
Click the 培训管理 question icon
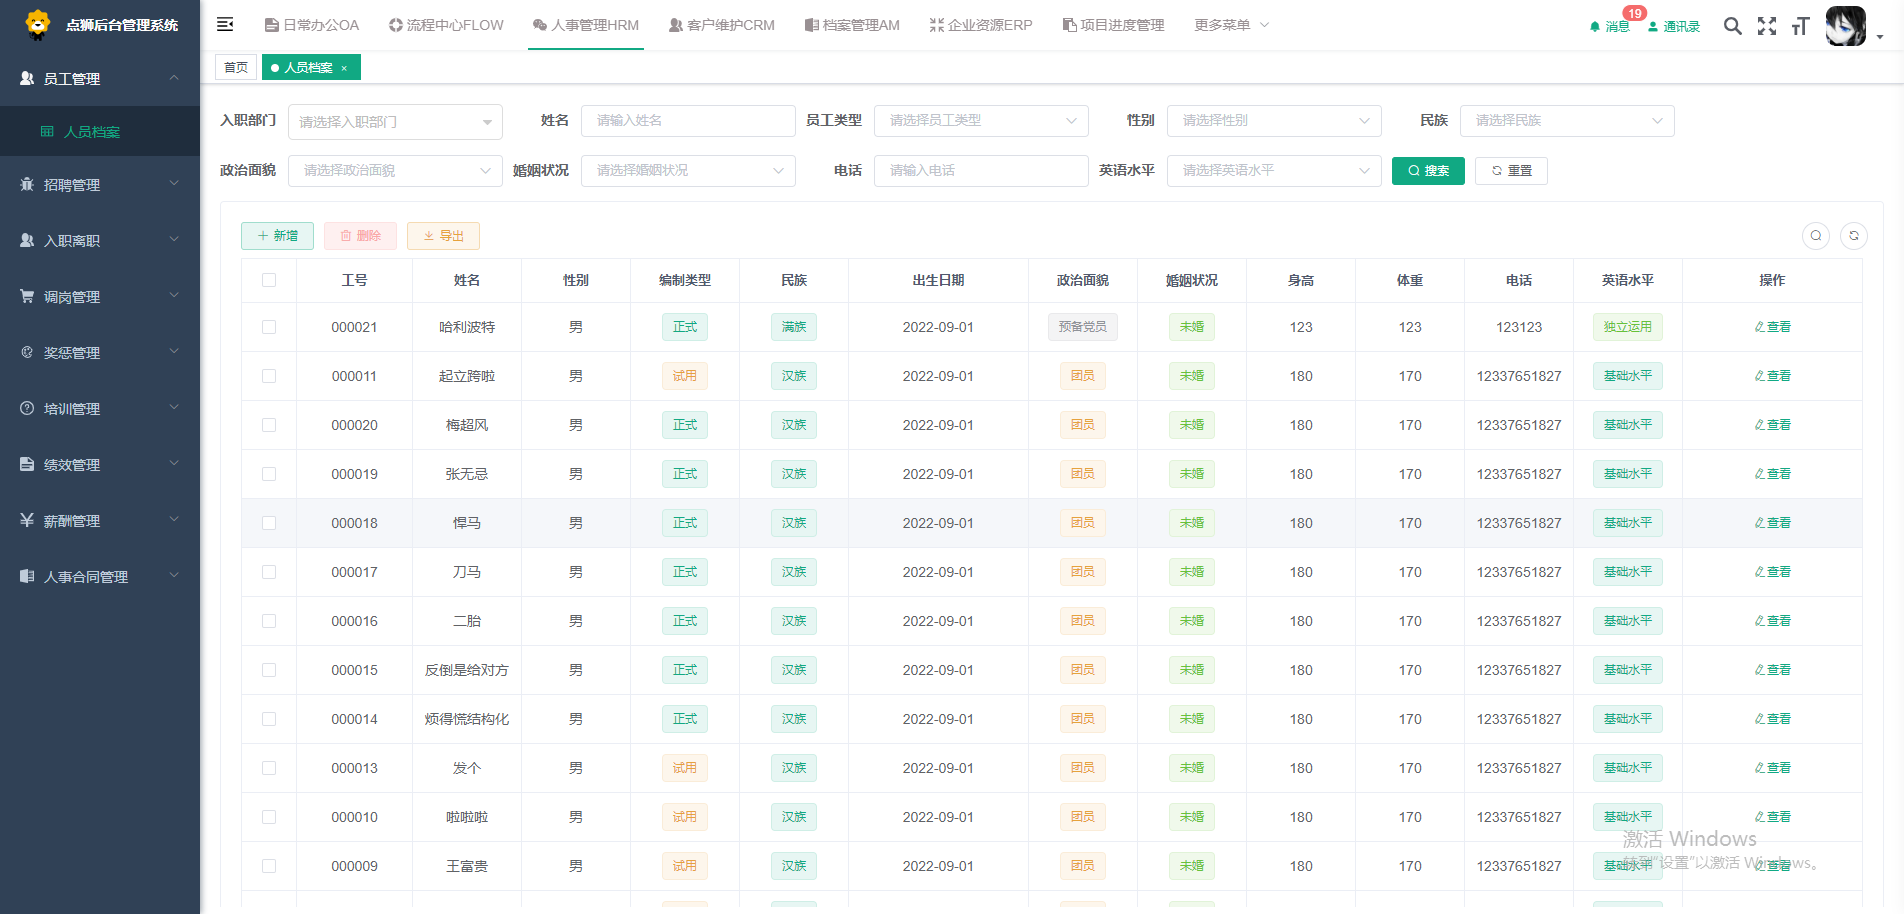(x=27, y=408)
